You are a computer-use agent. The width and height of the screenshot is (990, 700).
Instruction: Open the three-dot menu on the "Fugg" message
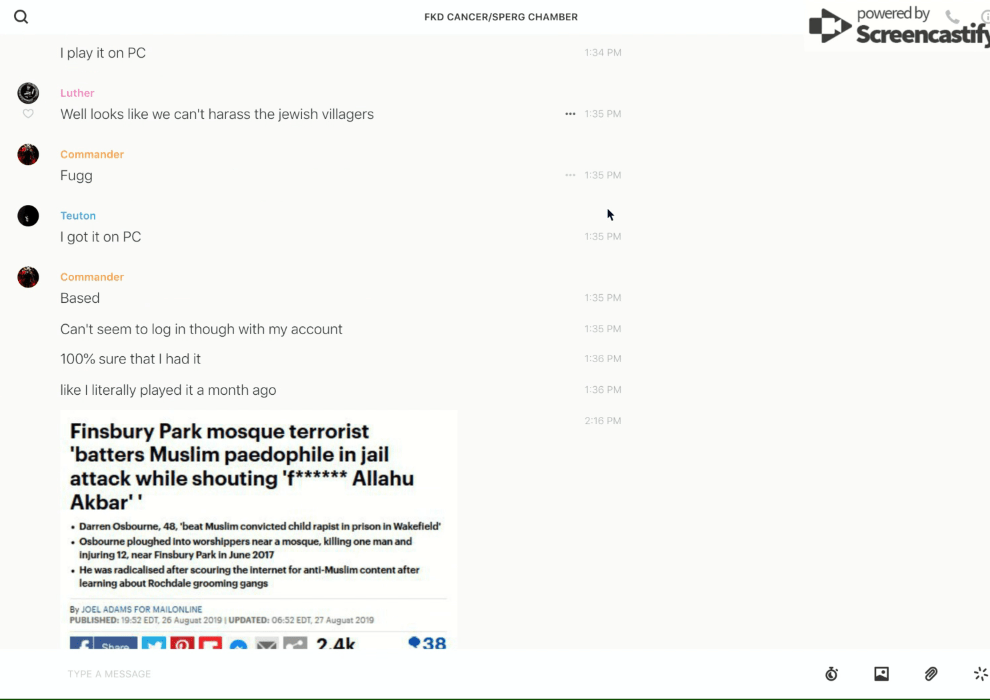[570, 175]
